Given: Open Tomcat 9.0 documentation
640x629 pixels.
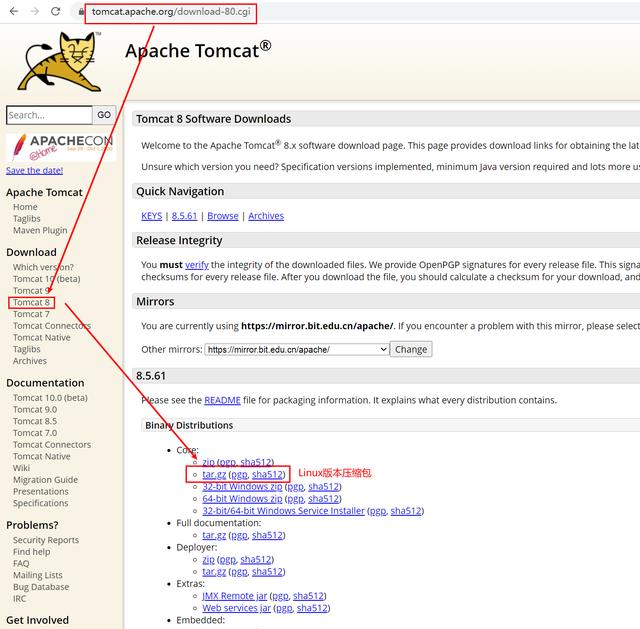Looking at the screenshot, I should 35,409.
